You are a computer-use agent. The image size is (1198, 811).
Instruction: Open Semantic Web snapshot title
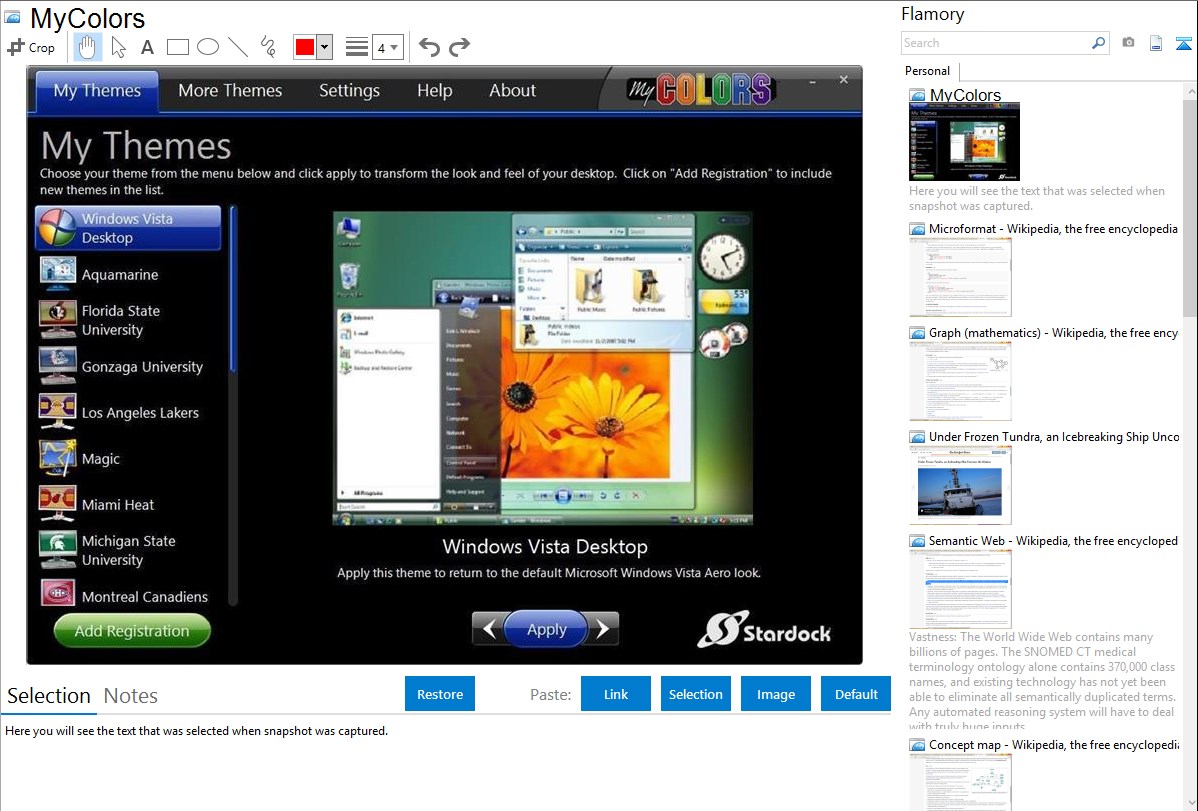[1053, 541]
